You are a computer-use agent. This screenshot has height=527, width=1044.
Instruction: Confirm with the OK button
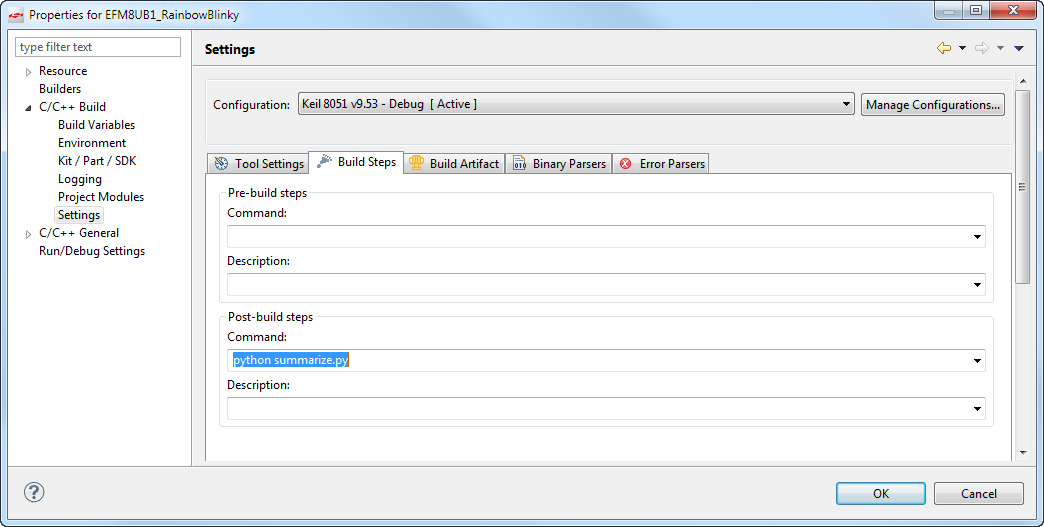(x=881, y=494)
